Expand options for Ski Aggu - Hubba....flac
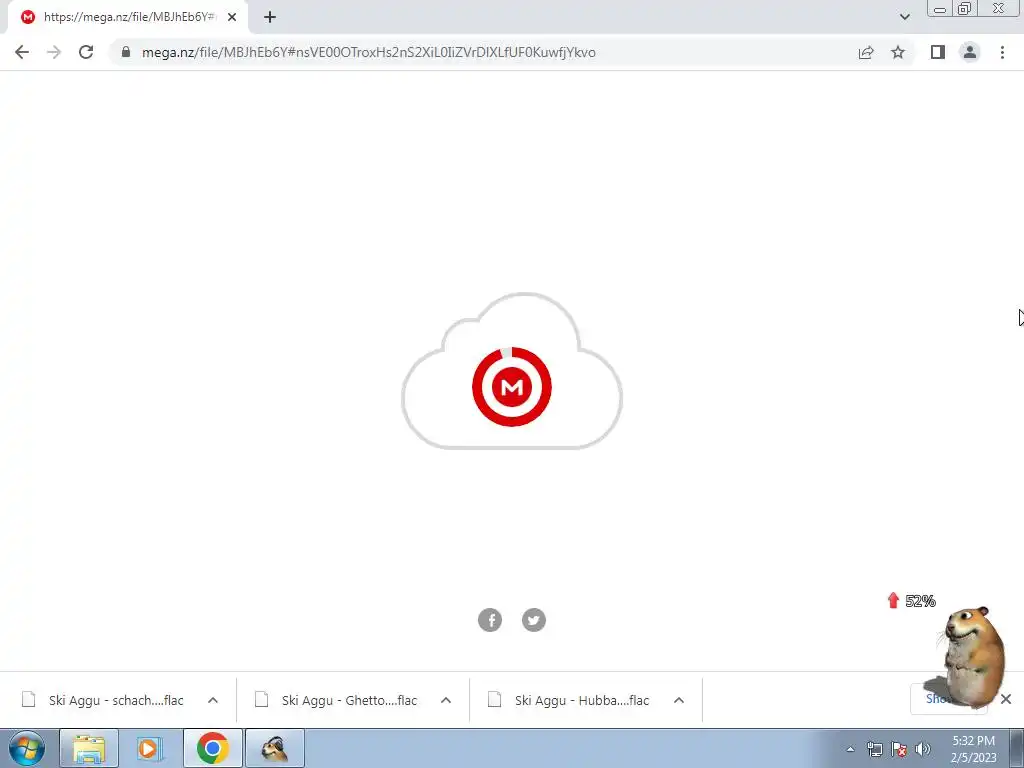The height and width of the screenshot is (768, 1024). [x=679, y=700]
